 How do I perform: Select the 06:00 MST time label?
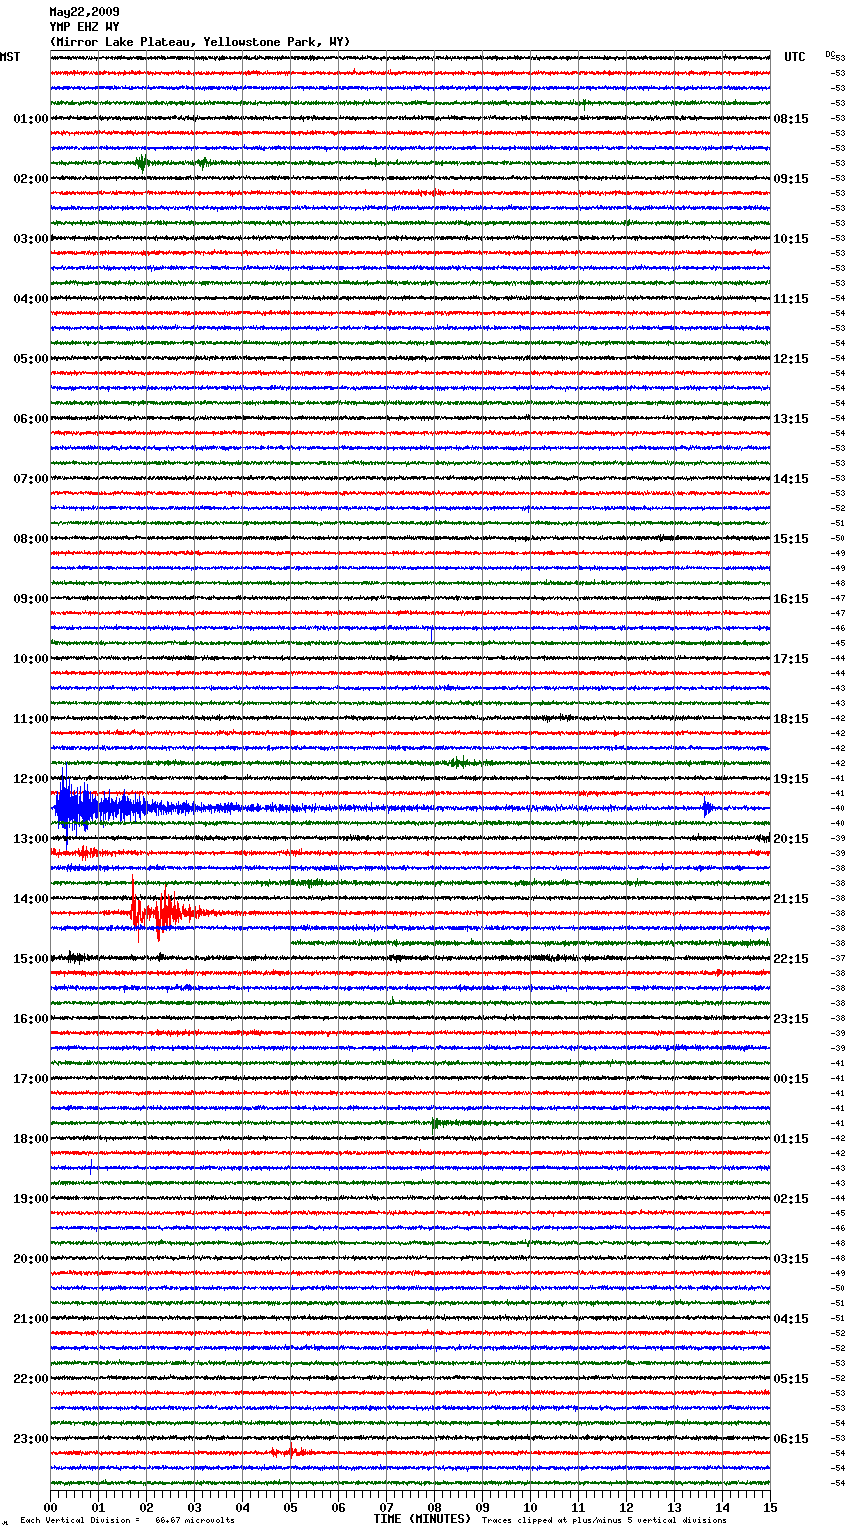(x=30, y=419)
